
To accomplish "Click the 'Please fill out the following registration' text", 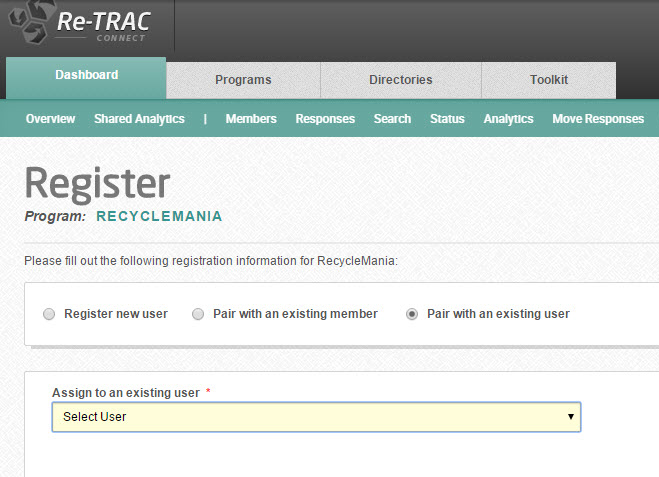I will point(211,261).
